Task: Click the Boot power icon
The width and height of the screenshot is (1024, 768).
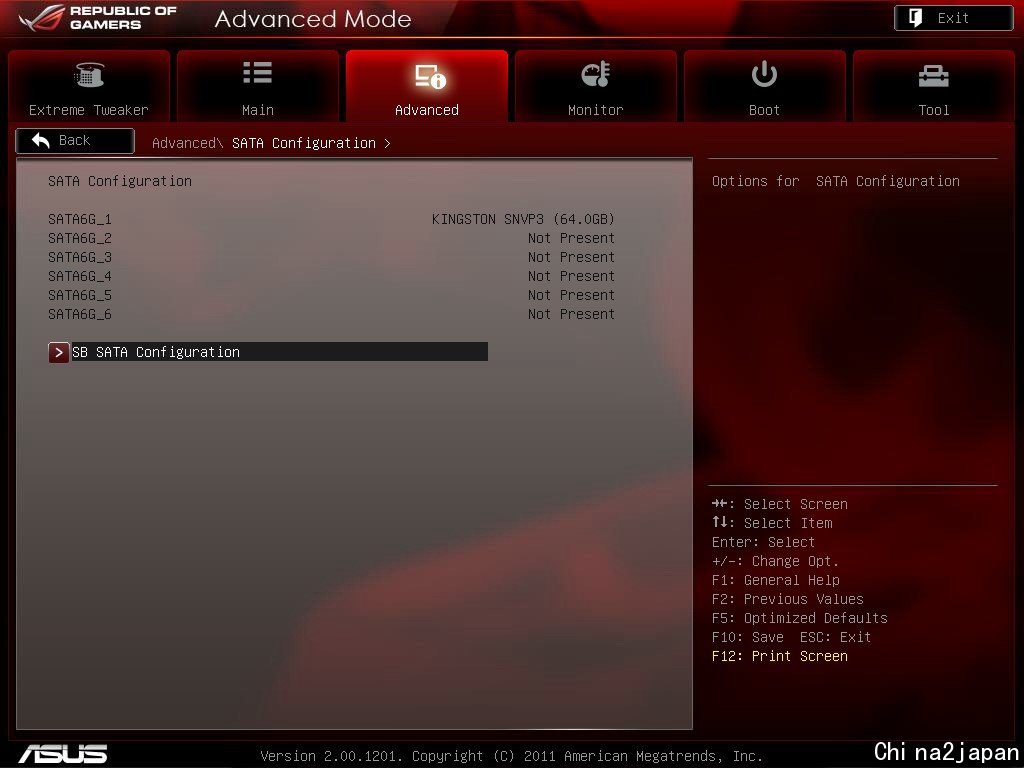Action: (x=764, y=74)
